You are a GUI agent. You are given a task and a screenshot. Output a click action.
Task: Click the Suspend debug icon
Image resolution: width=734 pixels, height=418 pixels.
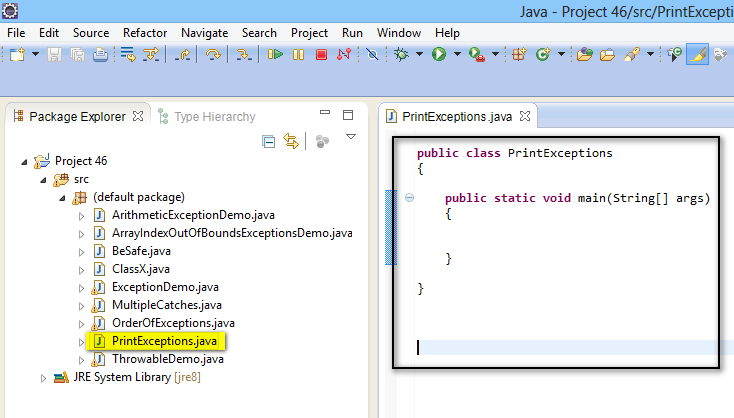pos(298,54)
